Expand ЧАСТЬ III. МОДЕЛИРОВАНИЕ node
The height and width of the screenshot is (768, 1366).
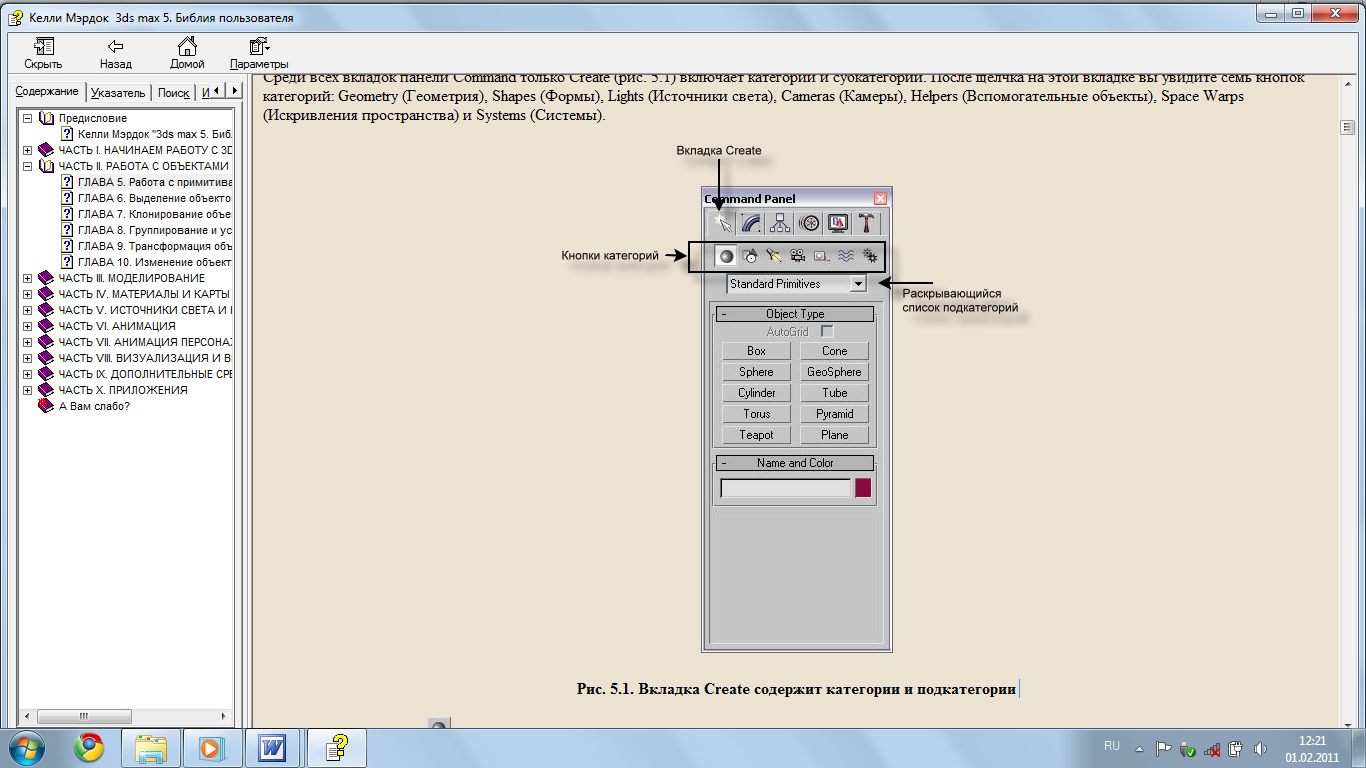coord(27,278)
